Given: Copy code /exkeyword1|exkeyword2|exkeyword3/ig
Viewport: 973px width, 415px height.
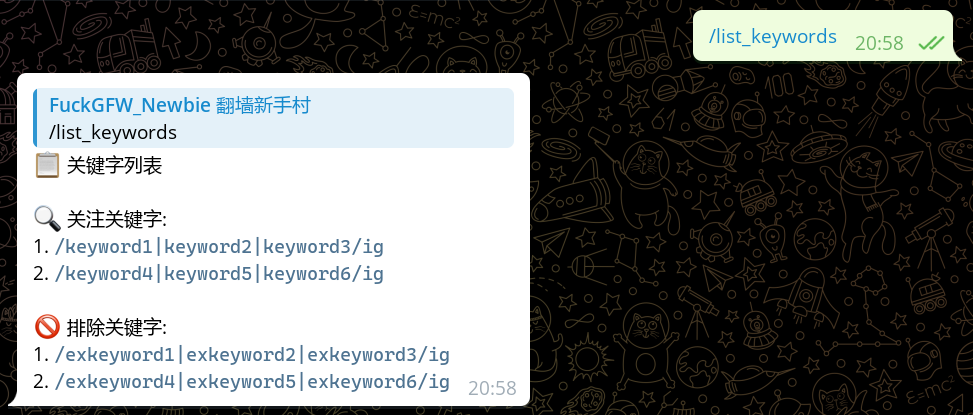Looking at the screenshot, I should 252,355.
